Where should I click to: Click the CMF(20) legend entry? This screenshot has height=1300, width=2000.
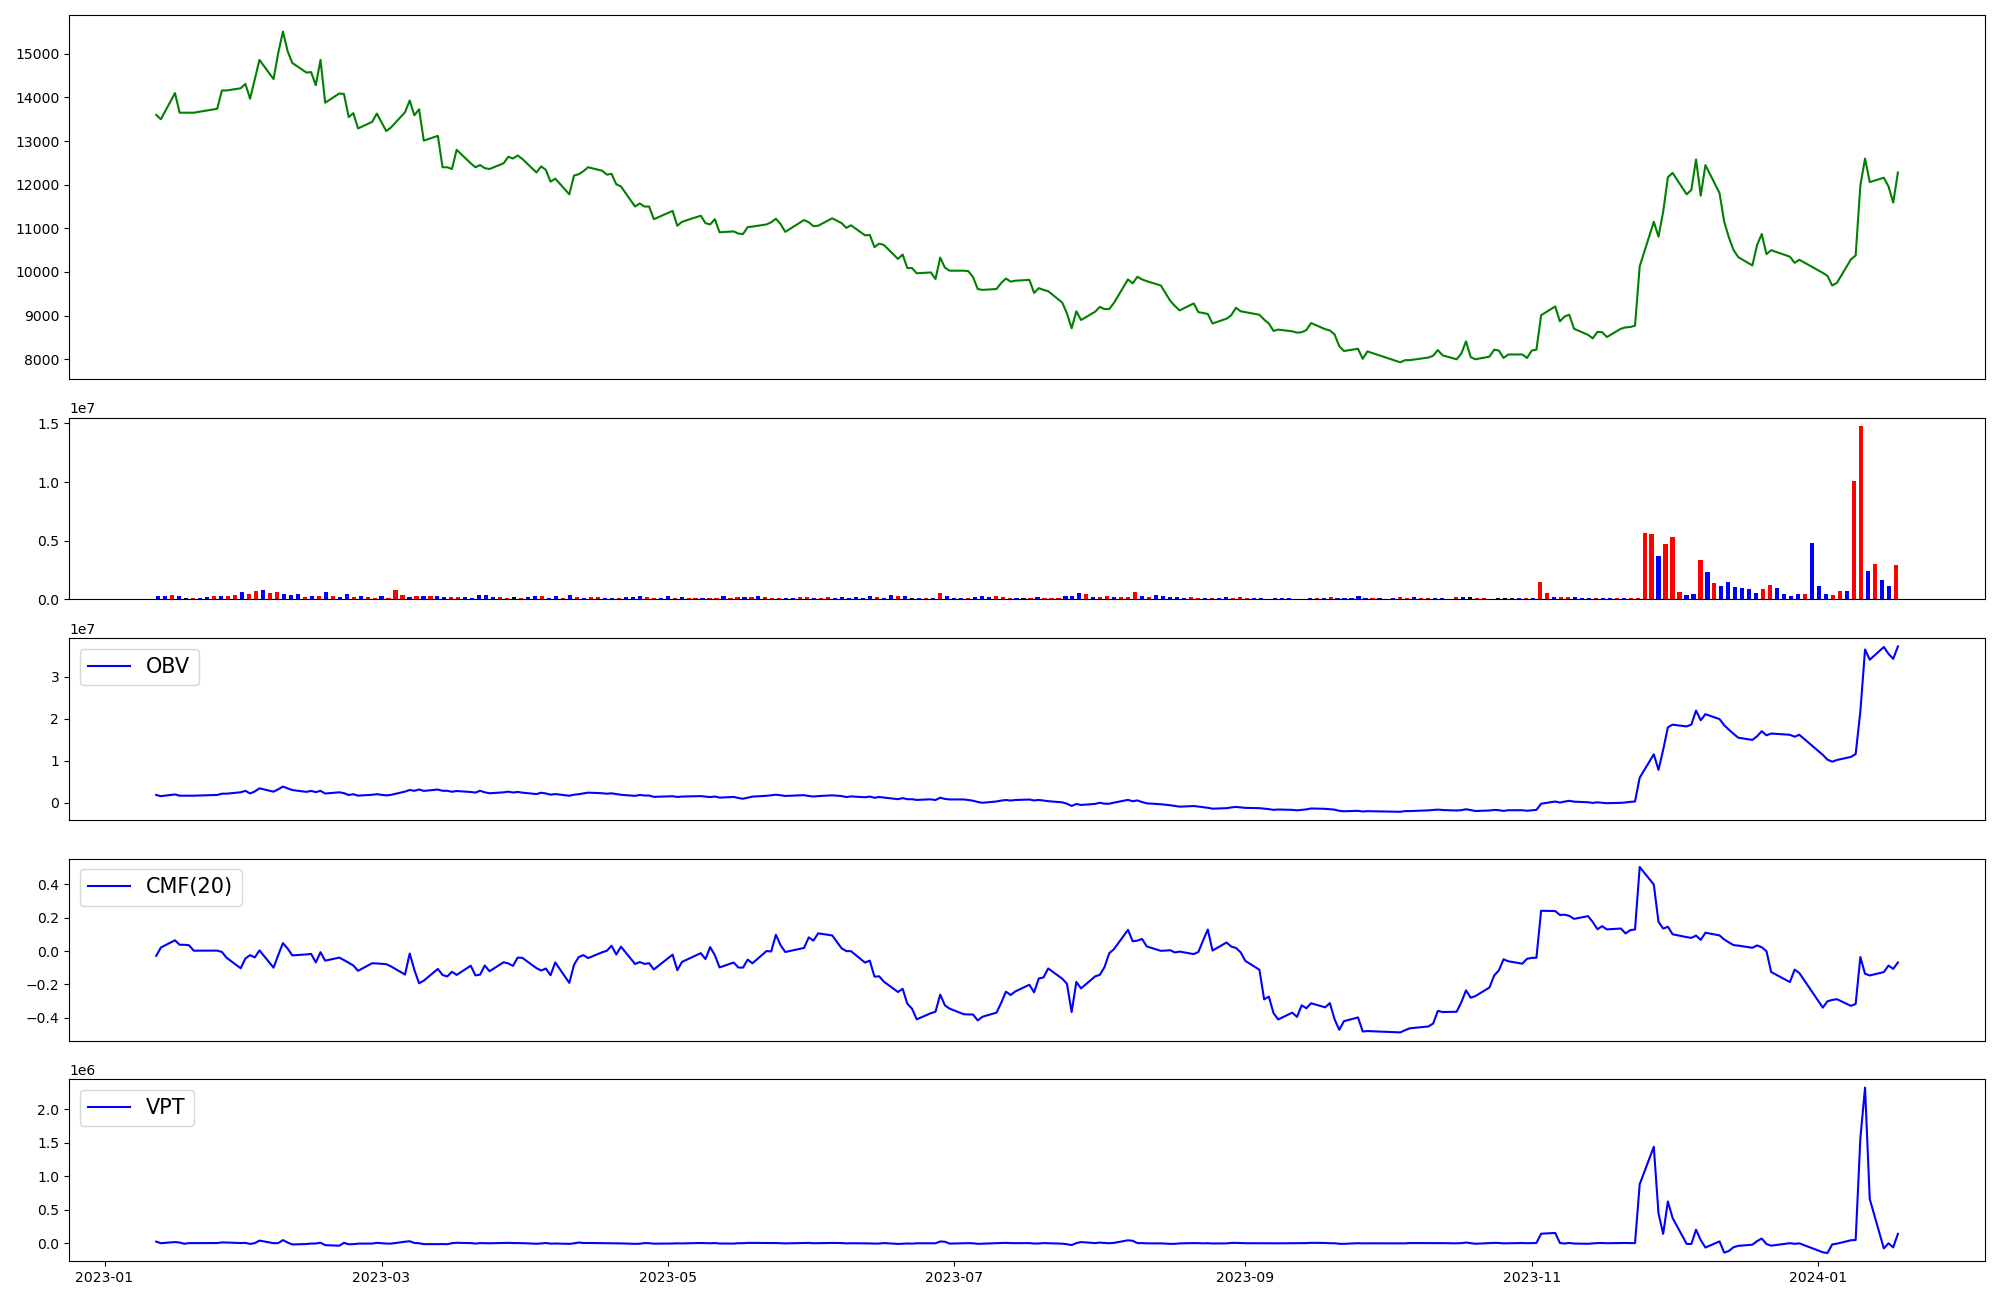(x=188, y=887)
